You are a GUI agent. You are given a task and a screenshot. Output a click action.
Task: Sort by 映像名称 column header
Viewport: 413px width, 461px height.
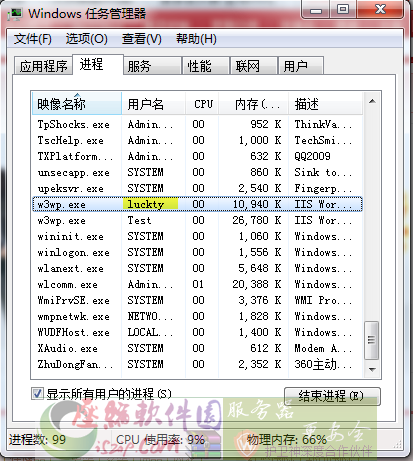click(77, 104)
